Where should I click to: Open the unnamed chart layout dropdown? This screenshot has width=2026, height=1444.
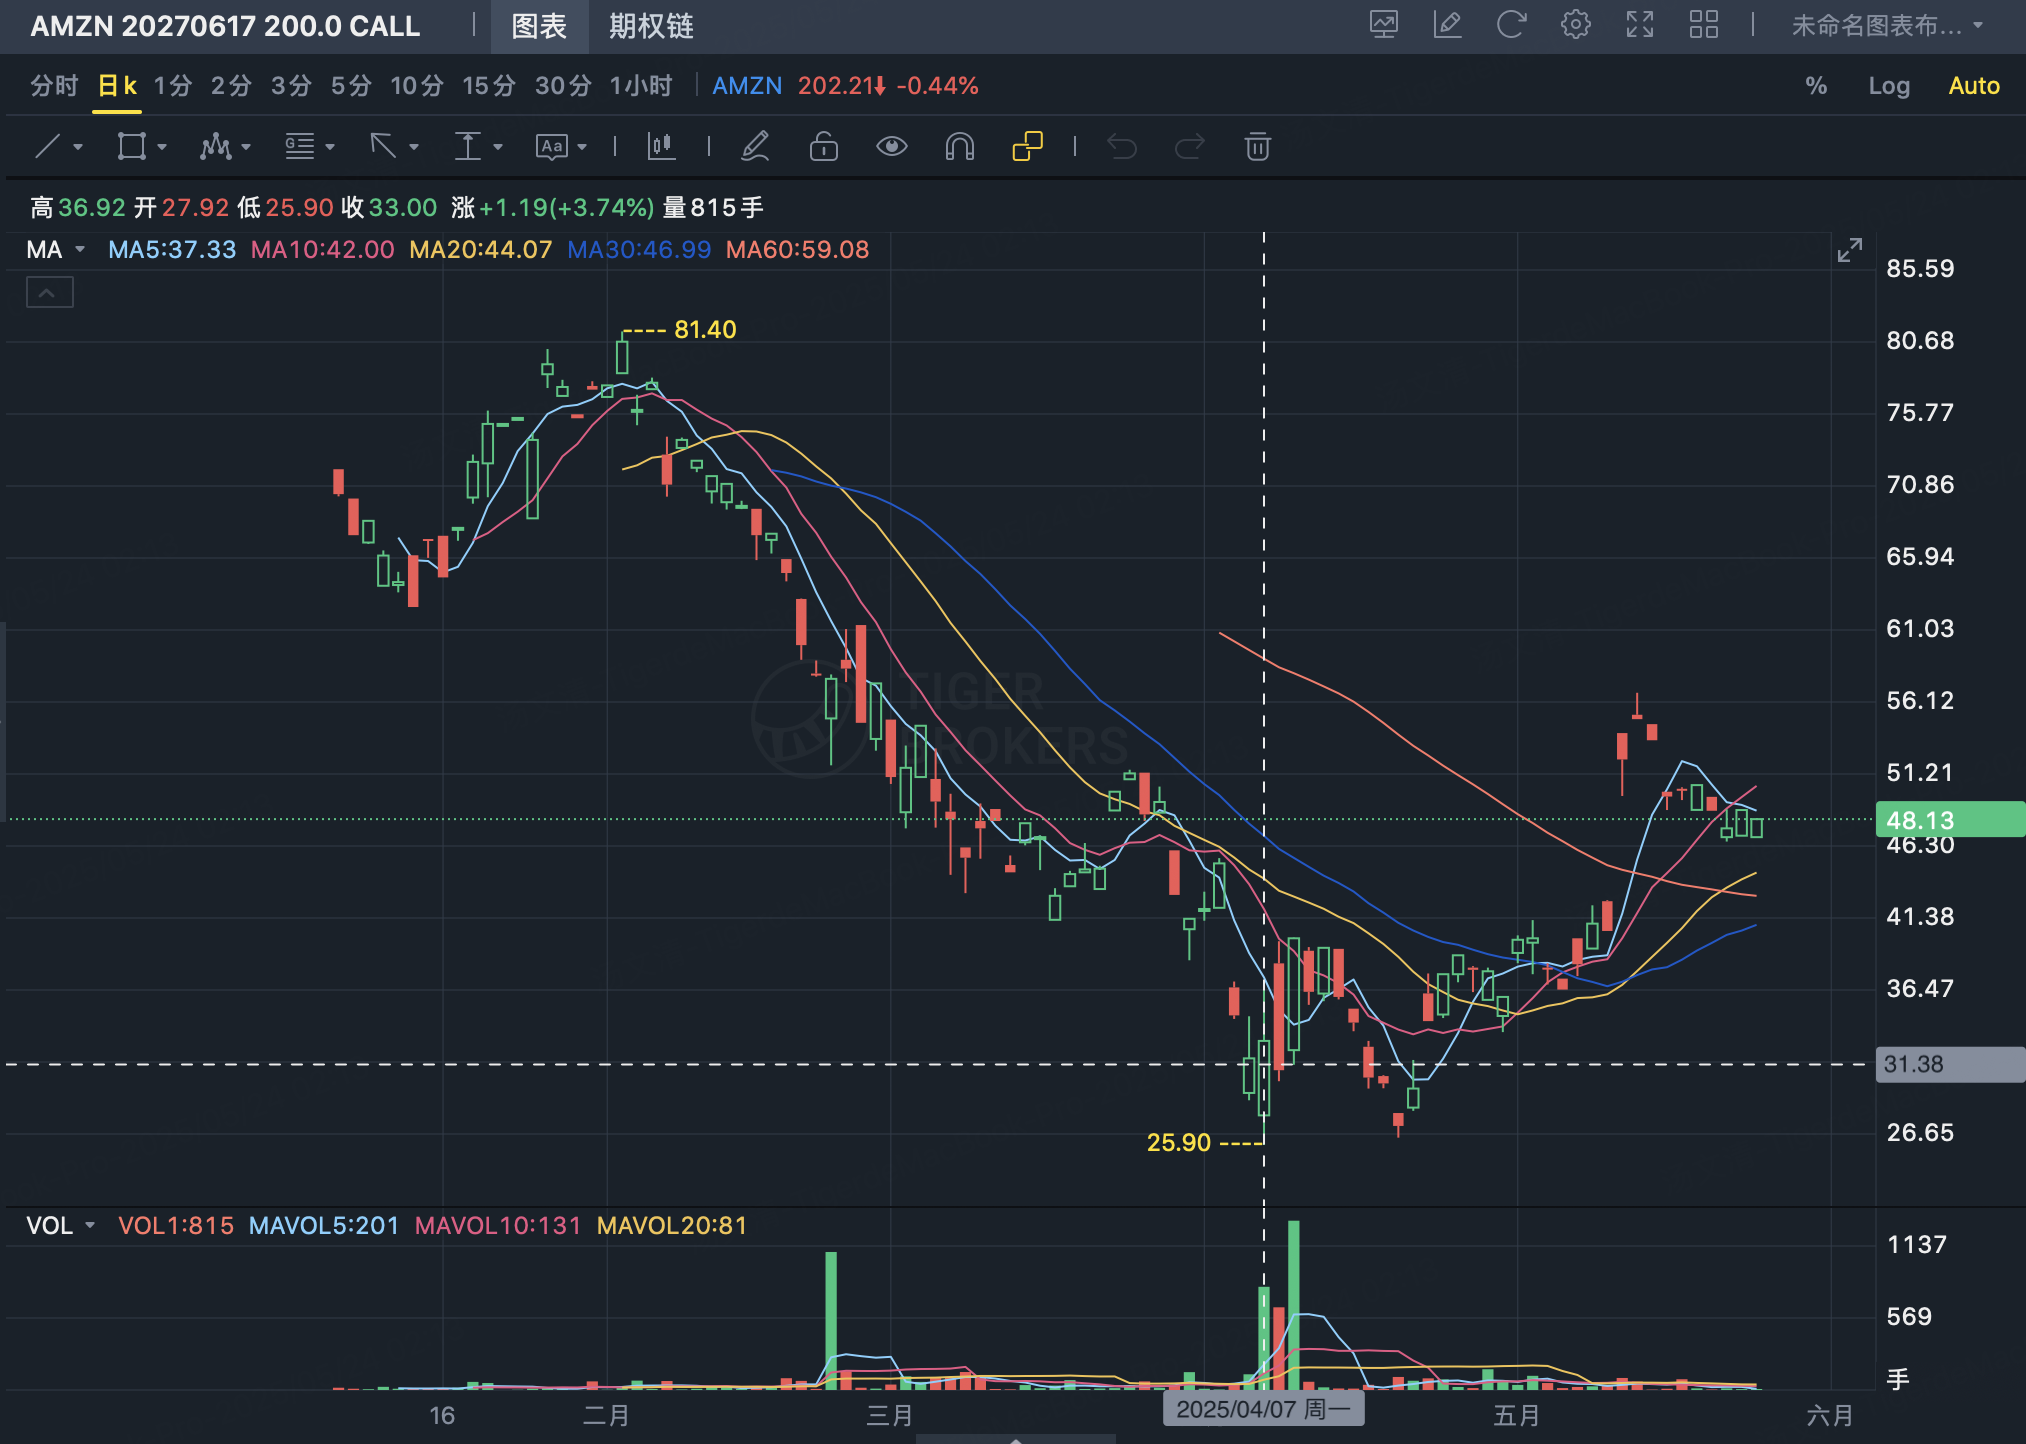point(1887,25)
